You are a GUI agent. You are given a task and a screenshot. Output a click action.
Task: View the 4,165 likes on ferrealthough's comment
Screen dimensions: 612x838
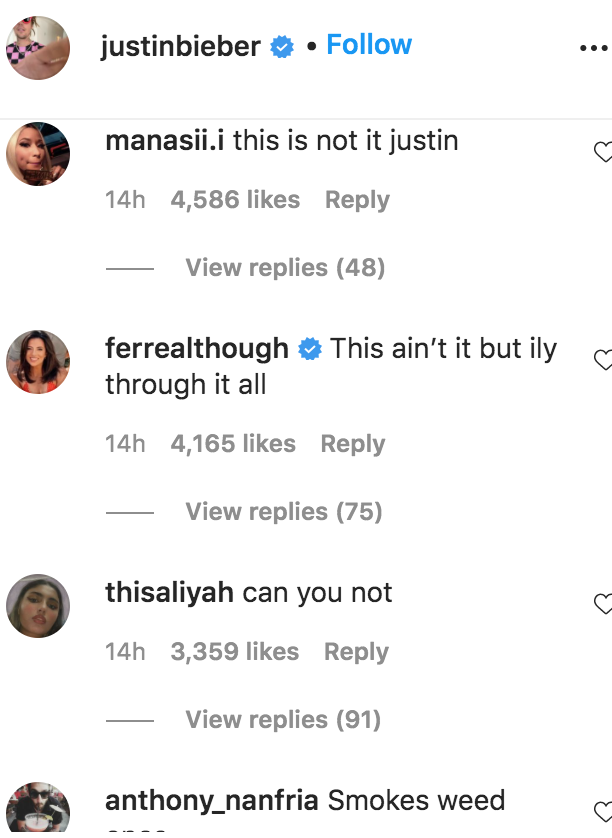[x=233, y=444]
